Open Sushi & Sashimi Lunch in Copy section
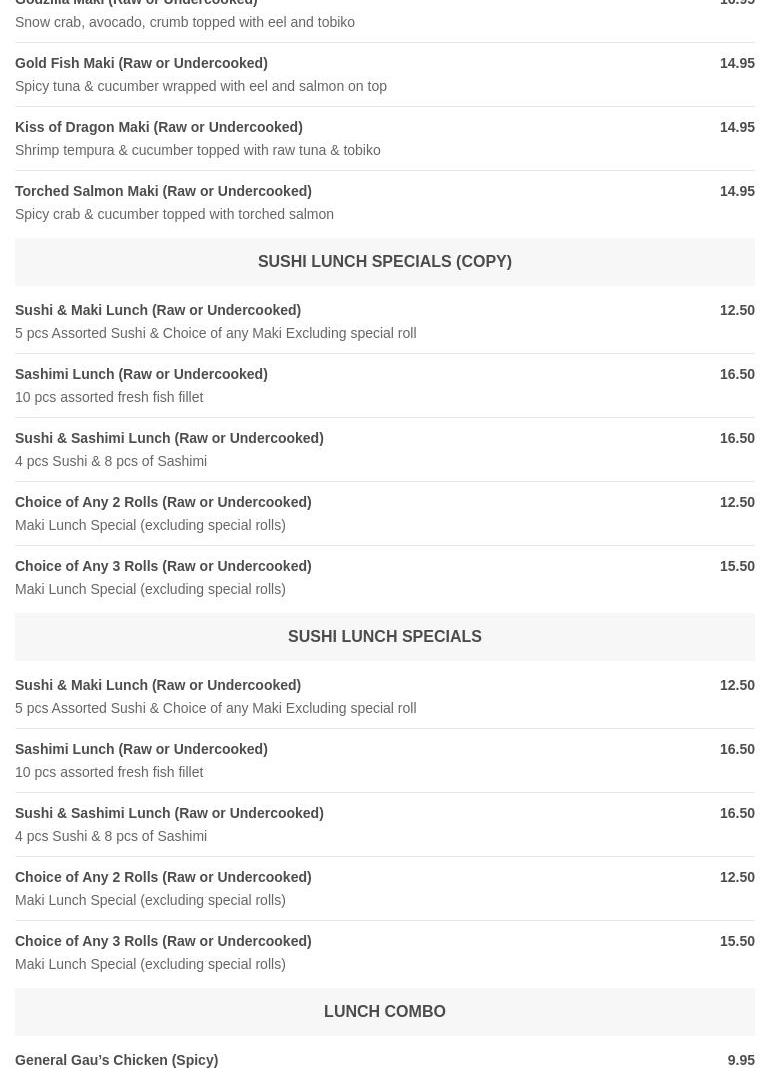770x1084 pixels. tap(169, 438)
